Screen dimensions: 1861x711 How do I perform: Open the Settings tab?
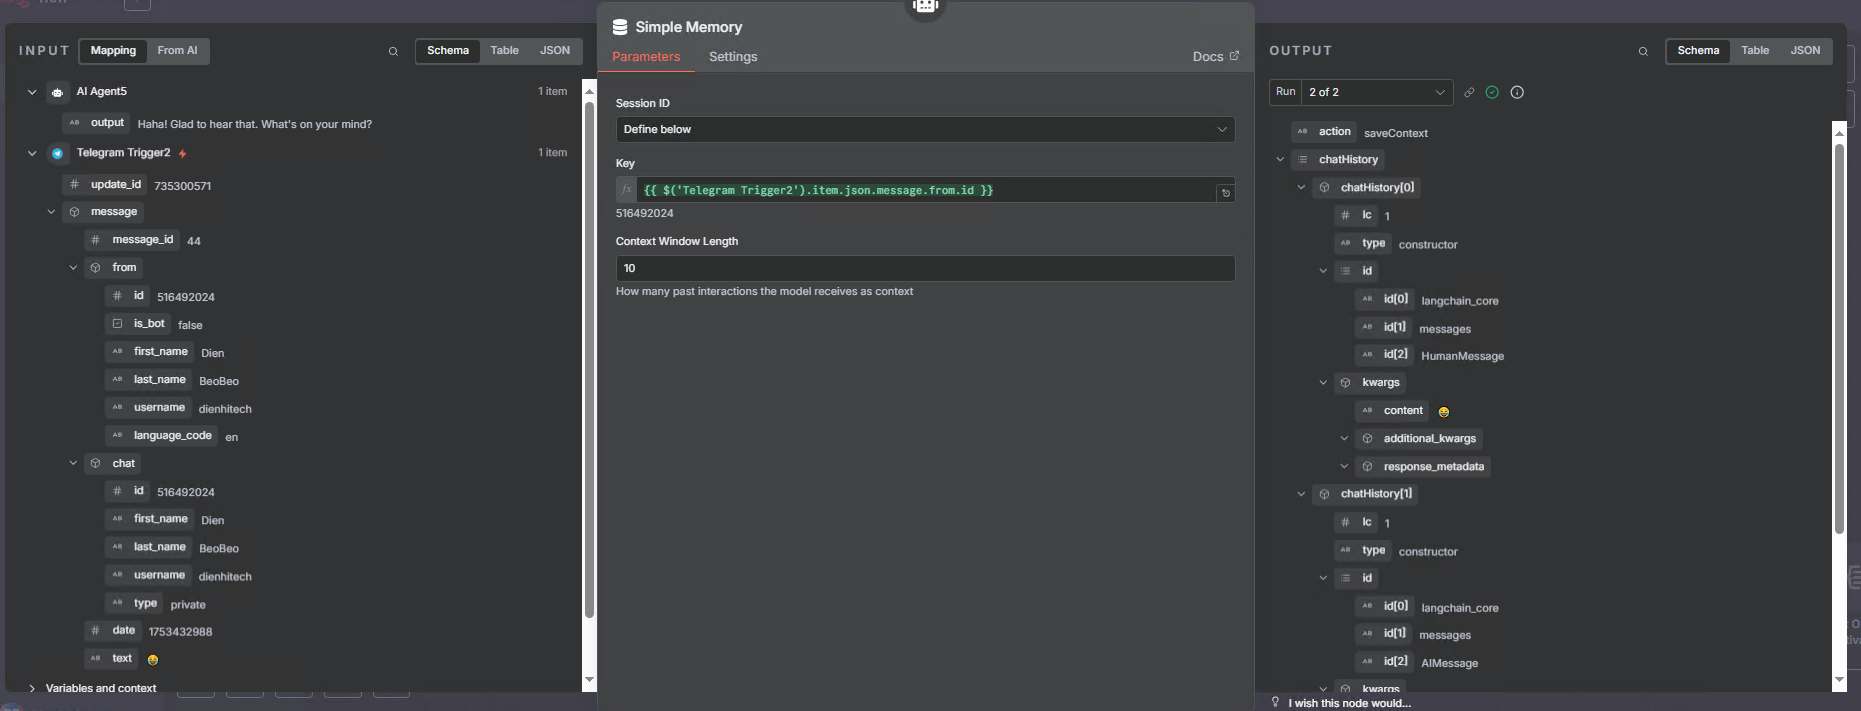click(x=733, y=57)
